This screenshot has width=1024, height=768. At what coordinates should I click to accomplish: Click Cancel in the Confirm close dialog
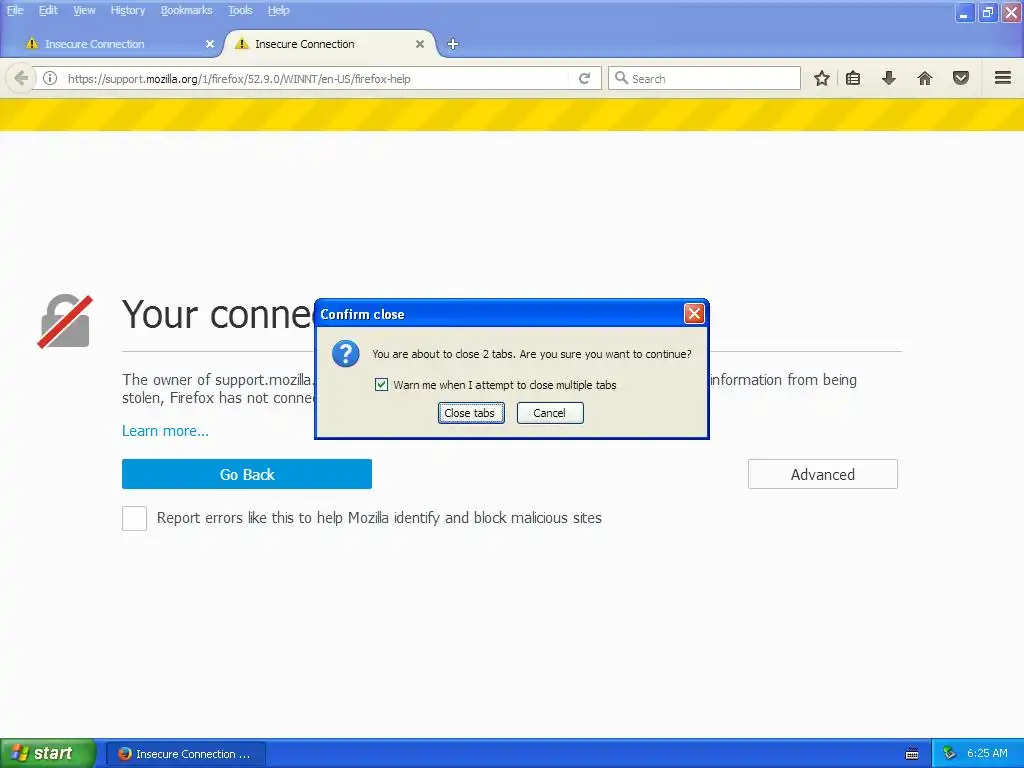click(550, 413)
